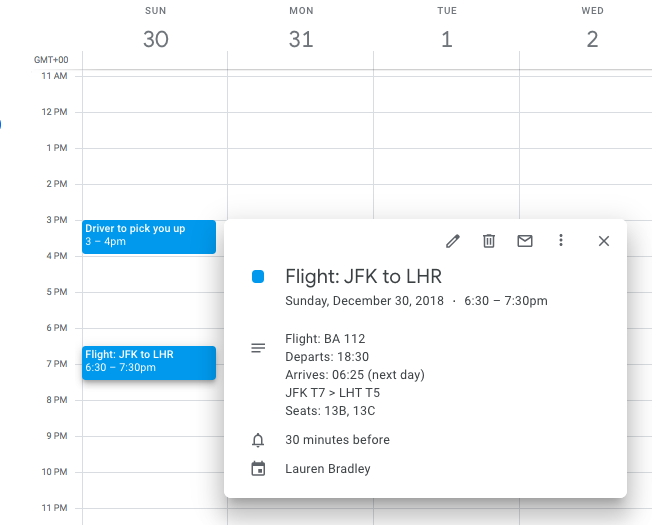The image size is (652, 525).
Task: Open Tuesday 1 day view
Action: coord(447,39)
